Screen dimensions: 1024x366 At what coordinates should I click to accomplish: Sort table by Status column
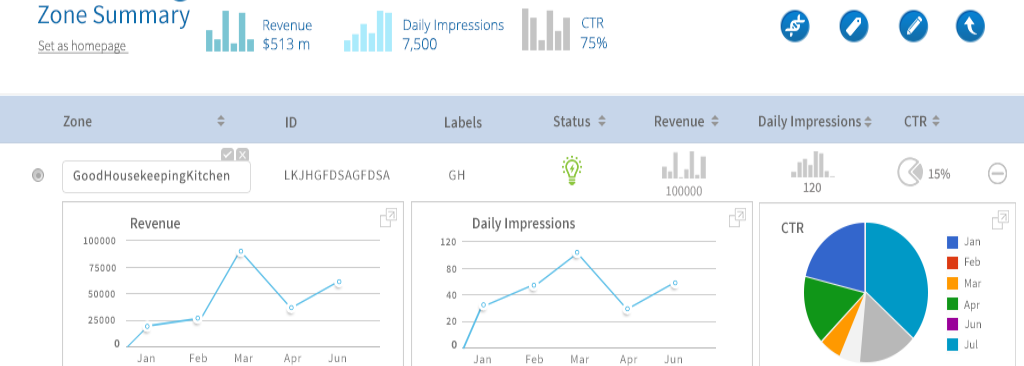pos(601,121)
